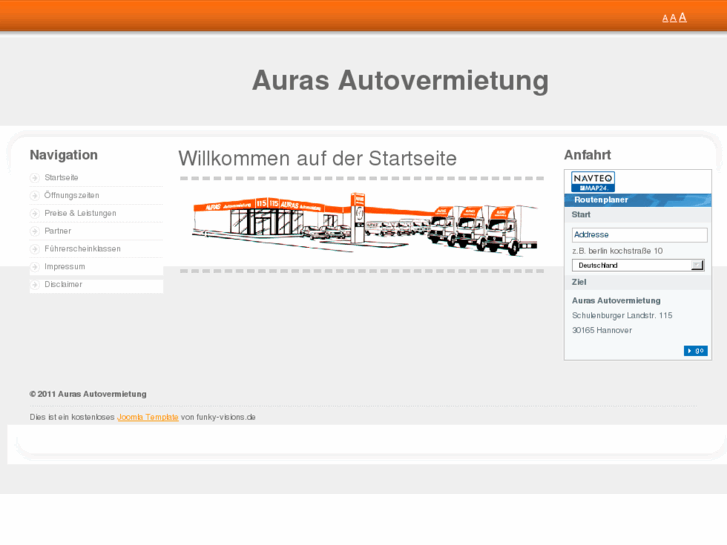Click the arrow icon beside Impressum
This screenshot has height=545, width=727.
[x=35, y=267]
